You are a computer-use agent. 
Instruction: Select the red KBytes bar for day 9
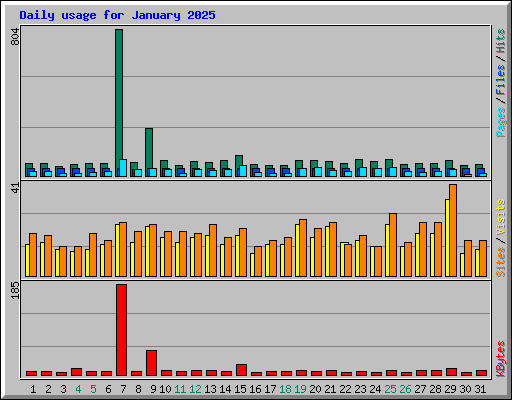coord(151,363)
